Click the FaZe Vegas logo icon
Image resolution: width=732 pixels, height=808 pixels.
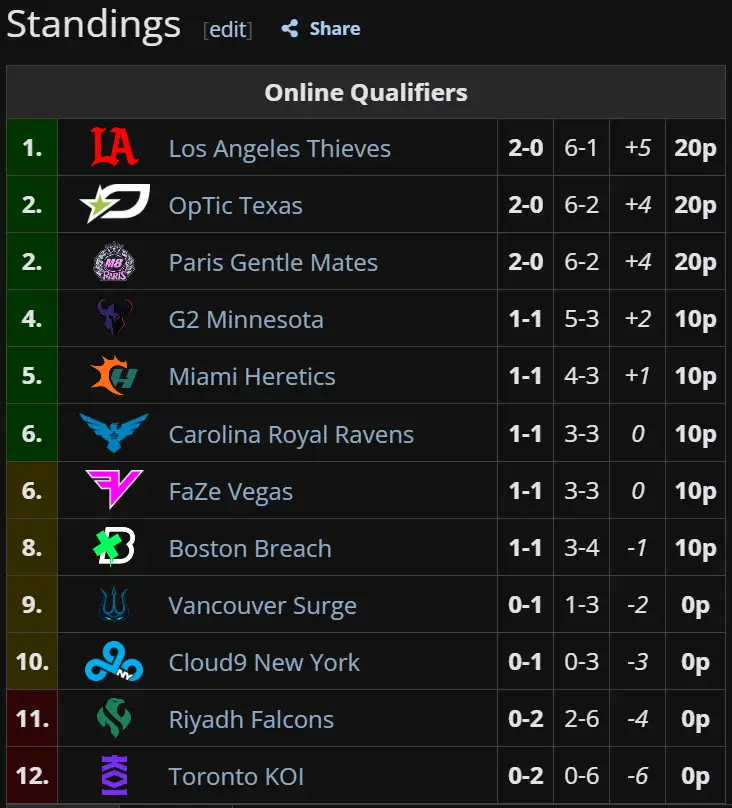click(114, 491)
